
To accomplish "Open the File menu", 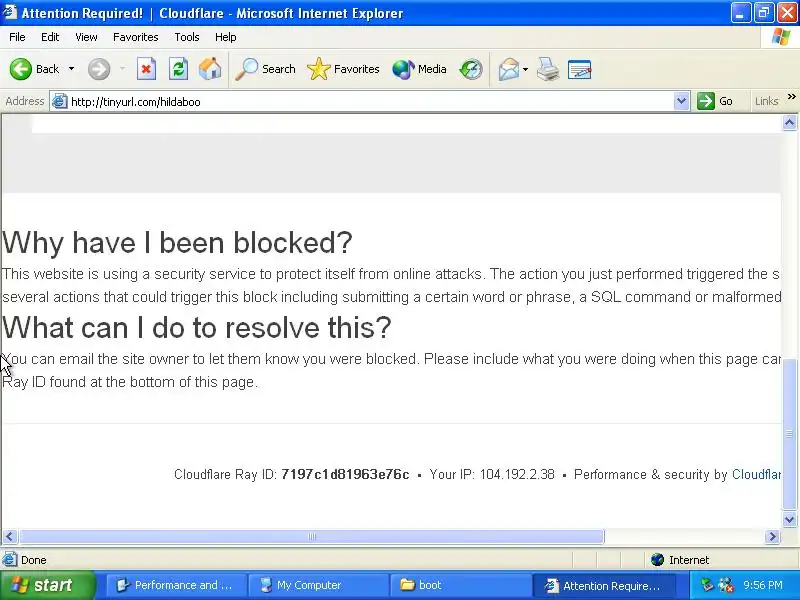I will pyautogui.click(x=17, y=37).
